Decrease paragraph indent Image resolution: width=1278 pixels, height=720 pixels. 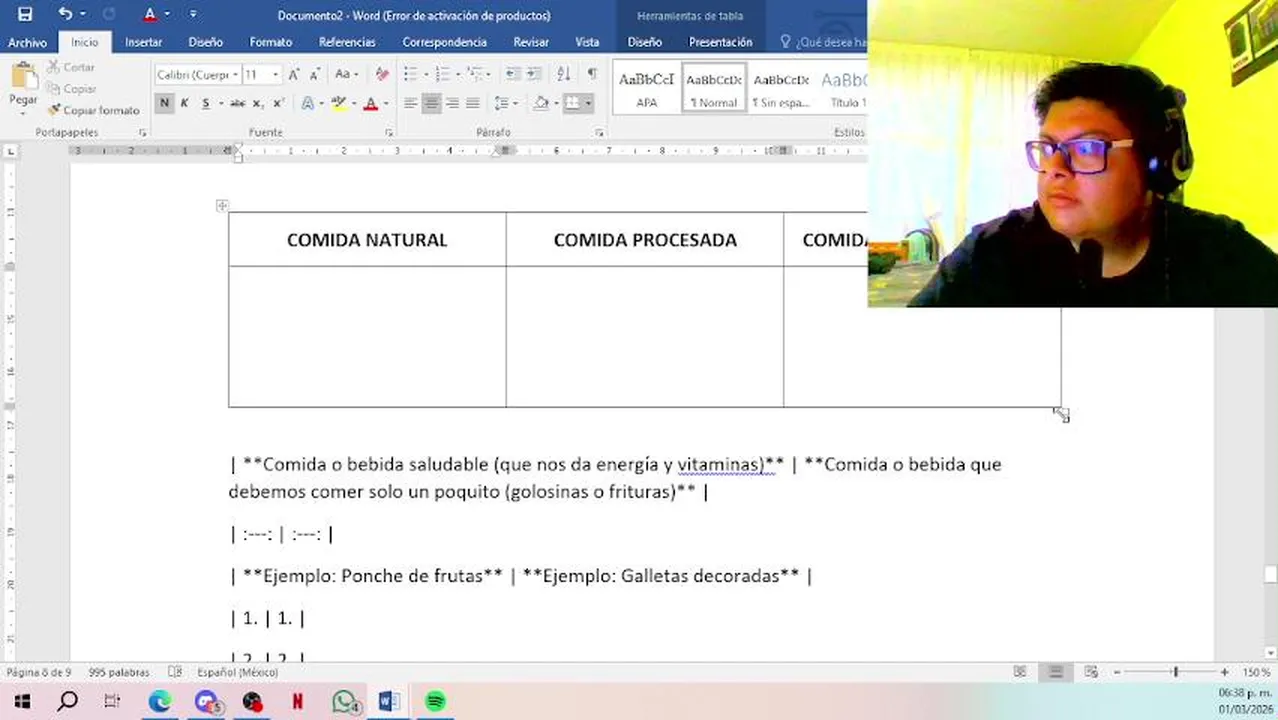point(512,74)
